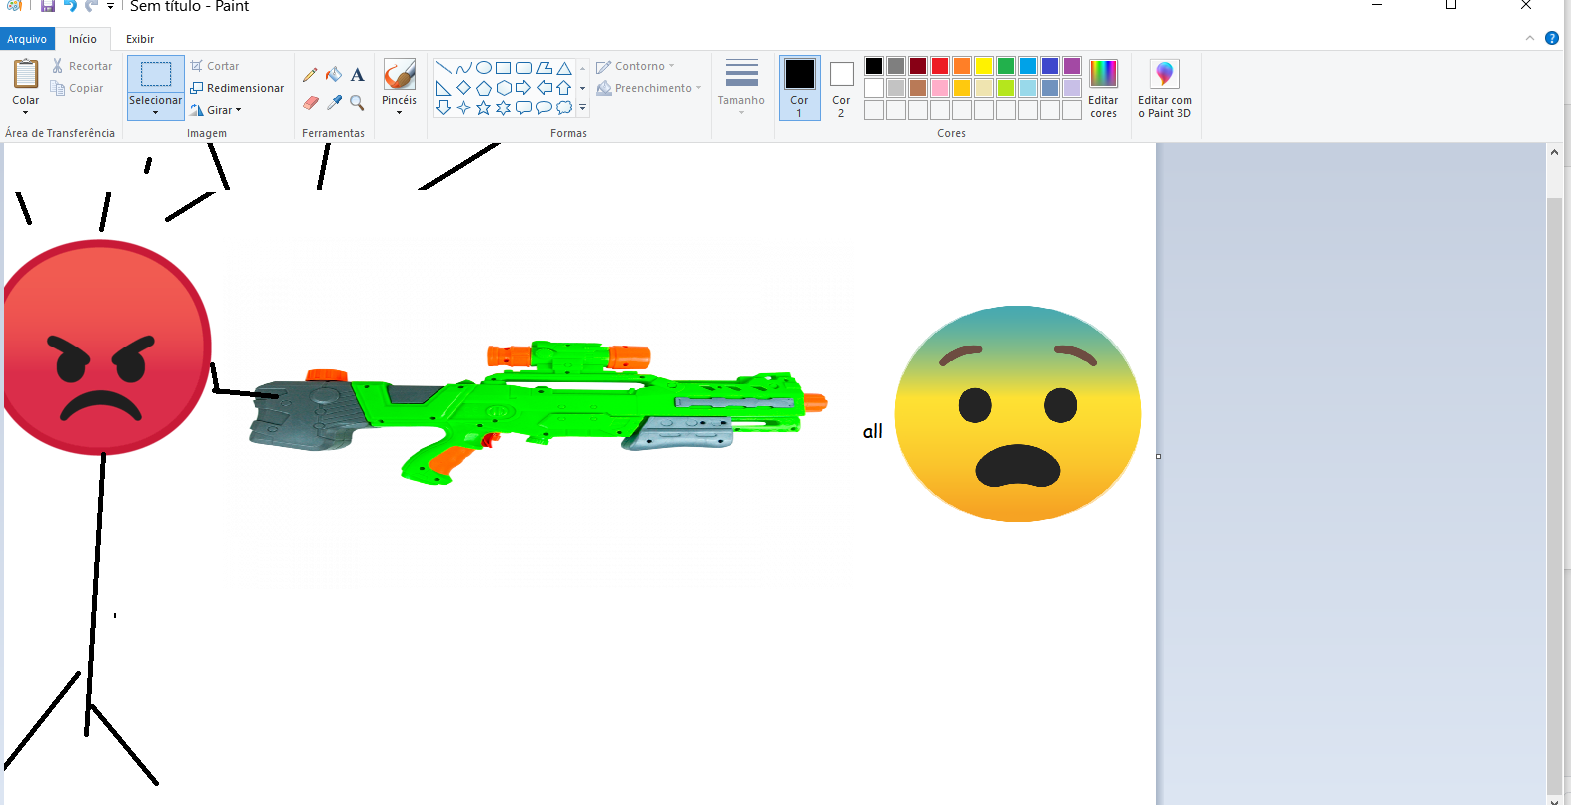The width and height of the screenshot is (1571, 805).
Task: Click Editar com o Paint 3D
Action: pos(1165,88)
